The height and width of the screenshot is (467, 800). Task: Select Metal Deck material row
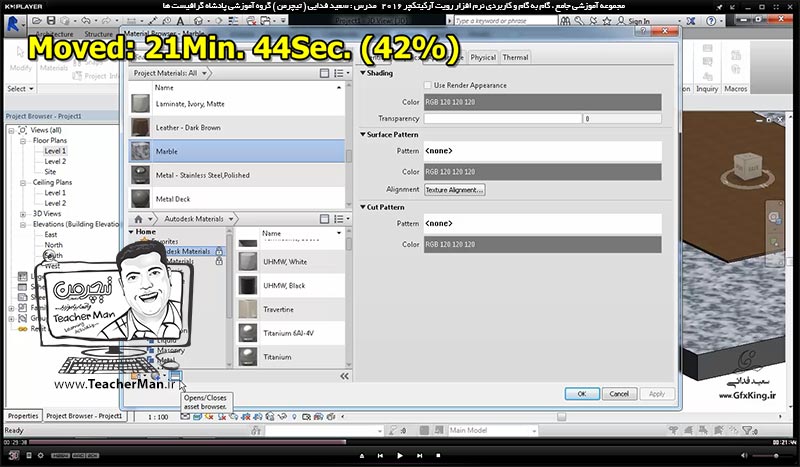click(237, 199)
